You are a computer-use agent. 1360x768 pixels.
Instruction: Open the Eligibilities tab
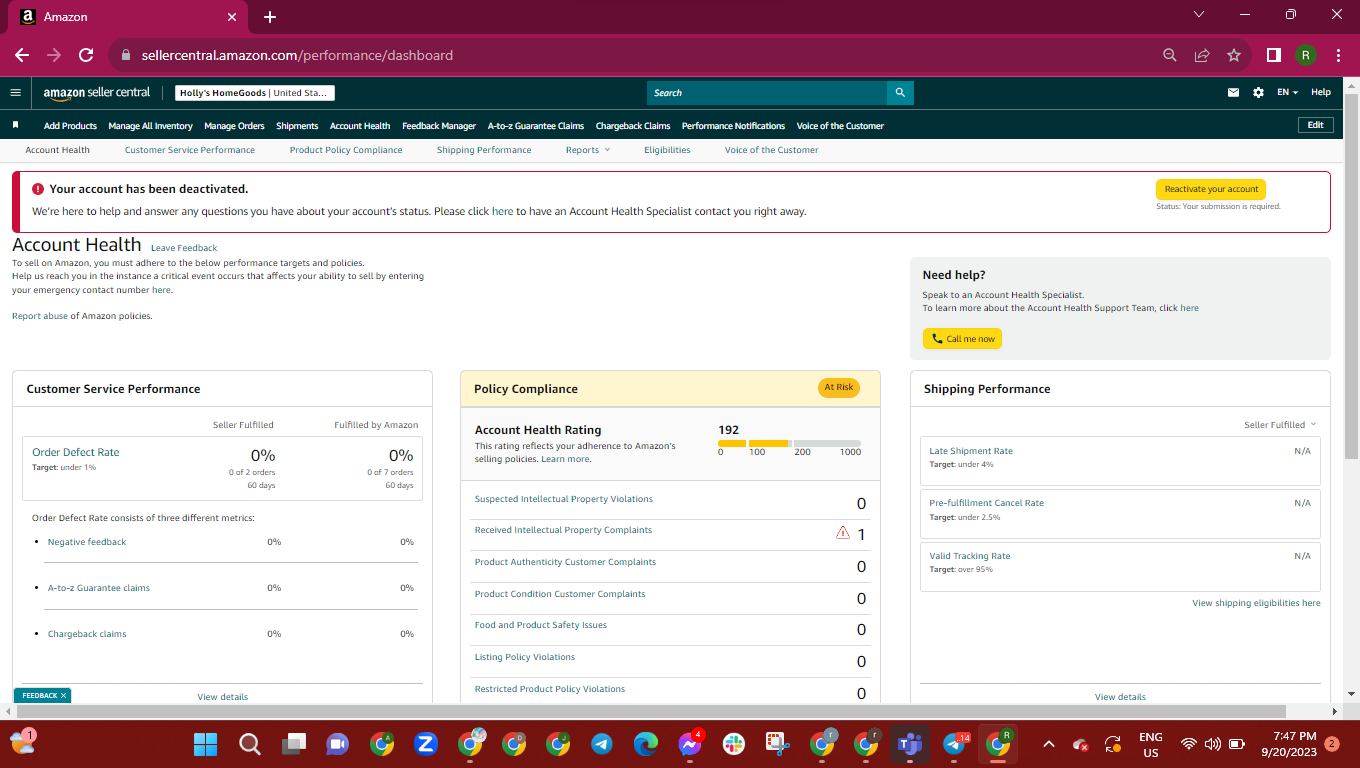pyautogui.click(x=667, y=150)
